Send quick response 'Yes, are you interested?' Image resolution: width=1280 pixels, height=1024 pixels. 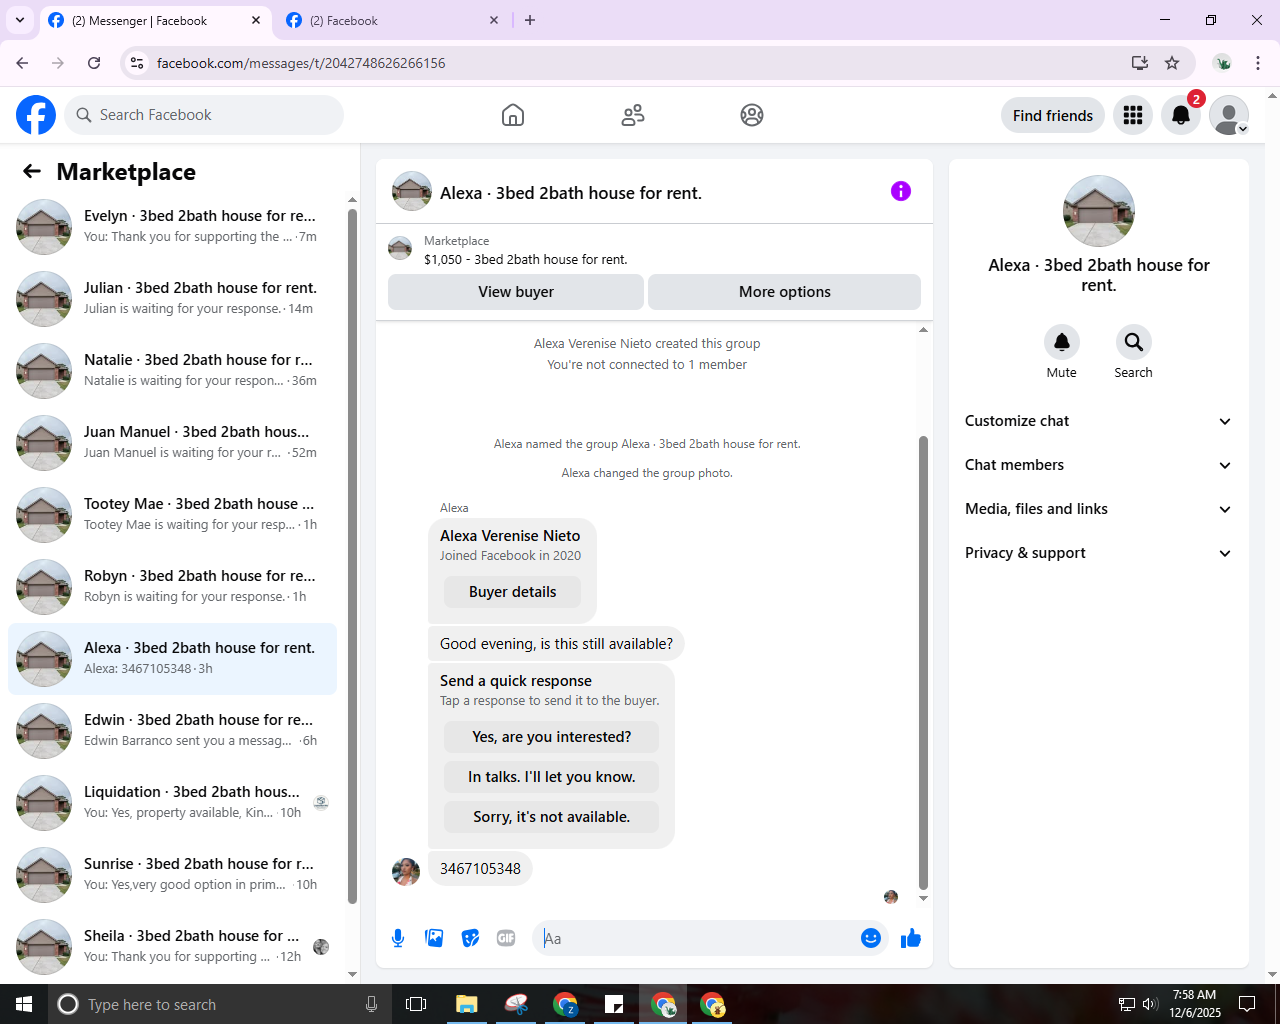[552, 737]
